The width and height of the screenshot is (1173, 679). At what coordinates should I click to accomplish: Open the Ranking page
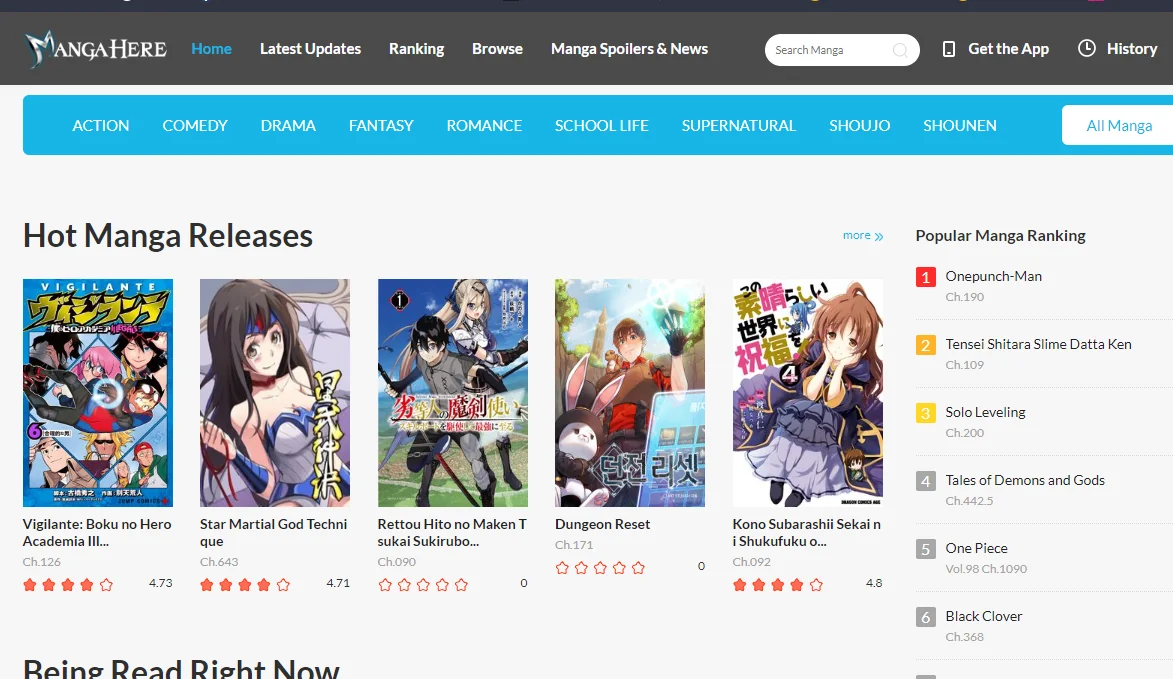click(416, 48)
